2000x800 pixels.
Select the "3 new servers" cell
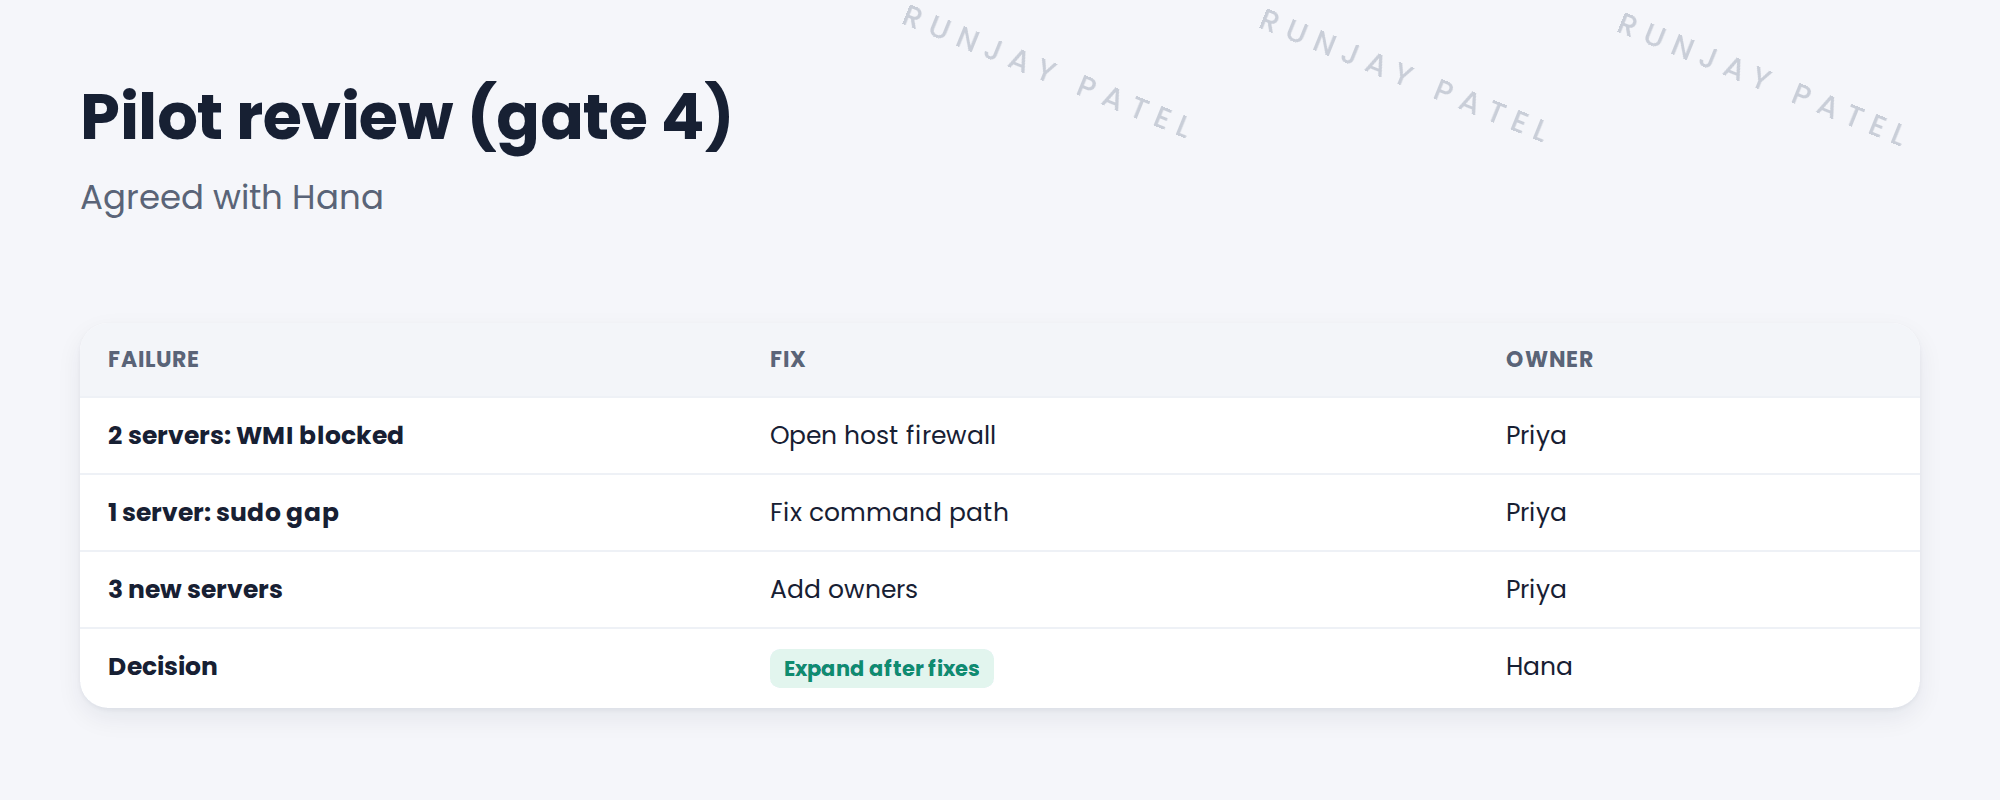196,589
